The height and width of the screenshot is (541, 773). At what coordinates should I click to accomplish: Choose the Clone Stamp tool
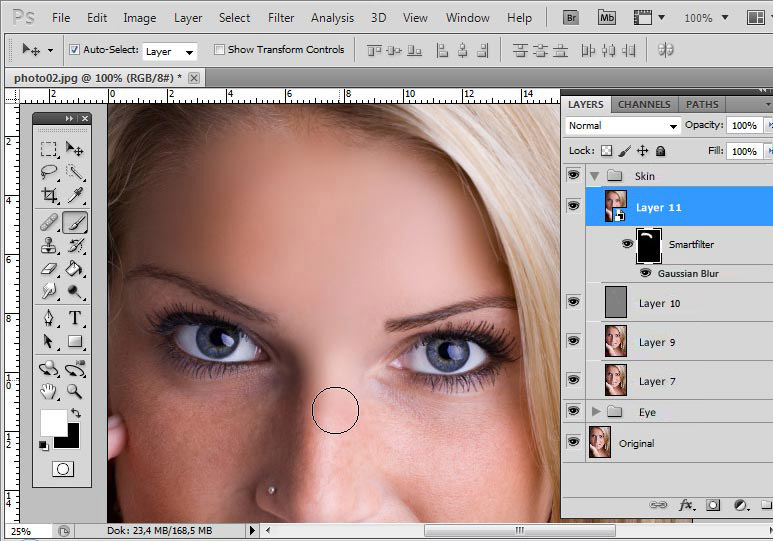tap(49, 246)
